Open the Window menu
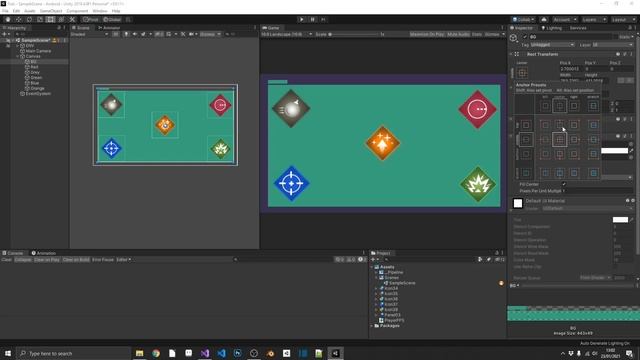The image size is (640, 360). click(100, 11)
